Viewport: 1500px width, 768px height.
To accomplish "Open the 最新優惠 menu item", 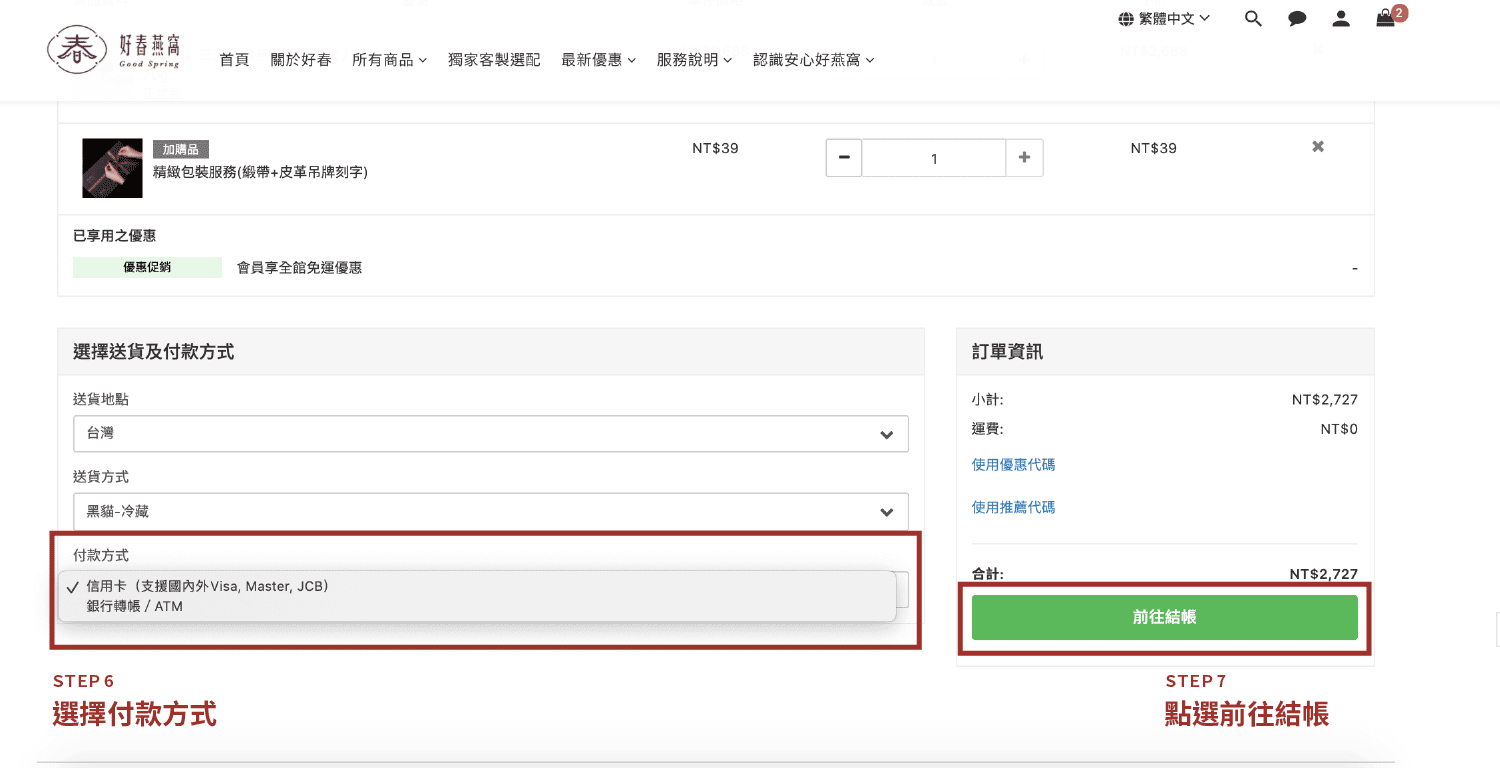I will pyautogui.click(x=598, y=59).
